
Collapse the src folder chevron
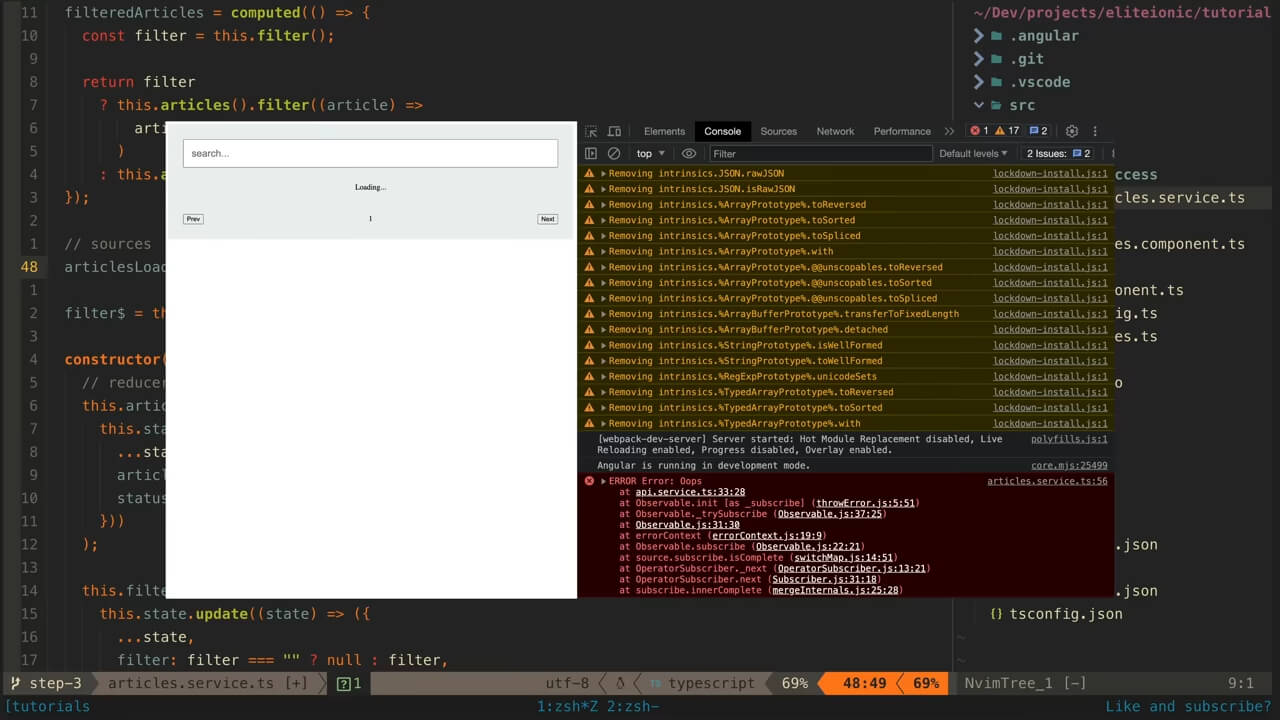coord(979,105)
